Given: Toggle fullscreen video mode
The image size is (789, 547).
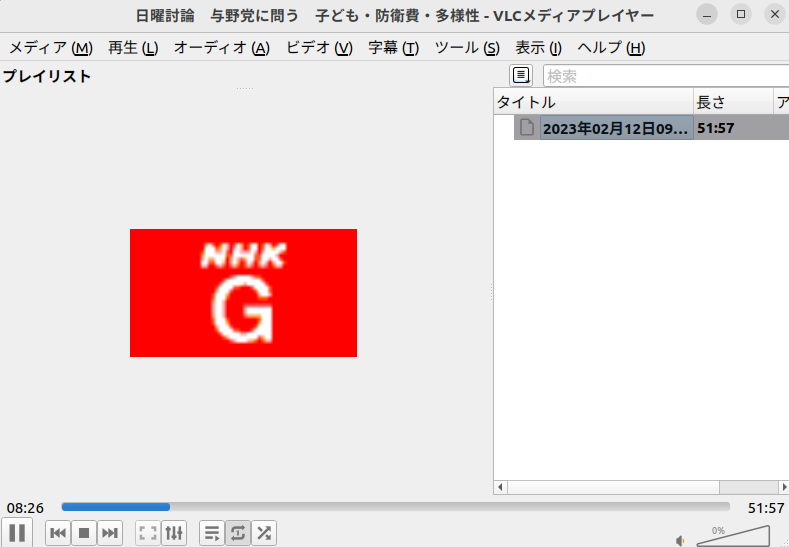Looking at the screenshot, I should [148, 532].
